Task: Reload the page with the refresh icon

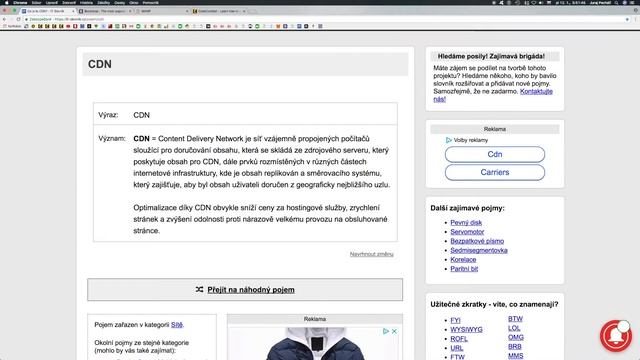Action: tap(18, 19)
